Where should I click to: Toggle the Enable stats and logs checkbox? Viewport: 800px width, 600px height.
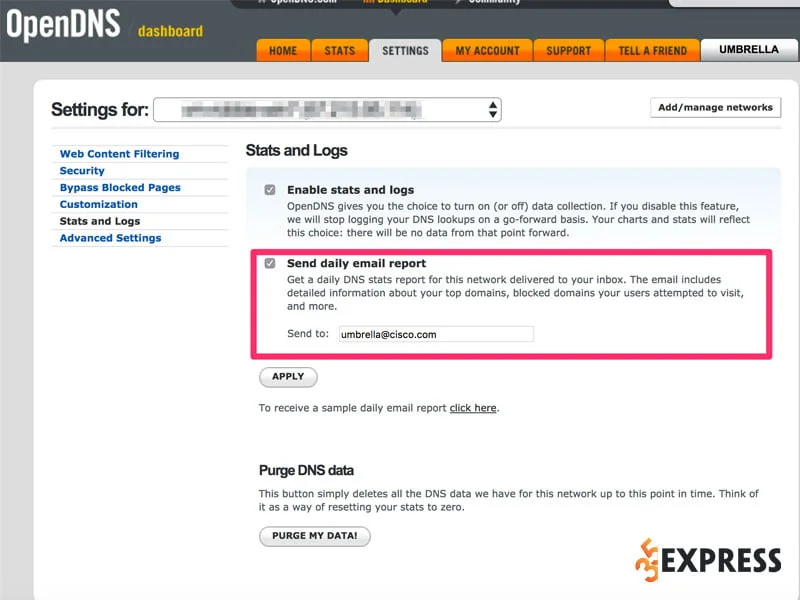pos(270,190)
